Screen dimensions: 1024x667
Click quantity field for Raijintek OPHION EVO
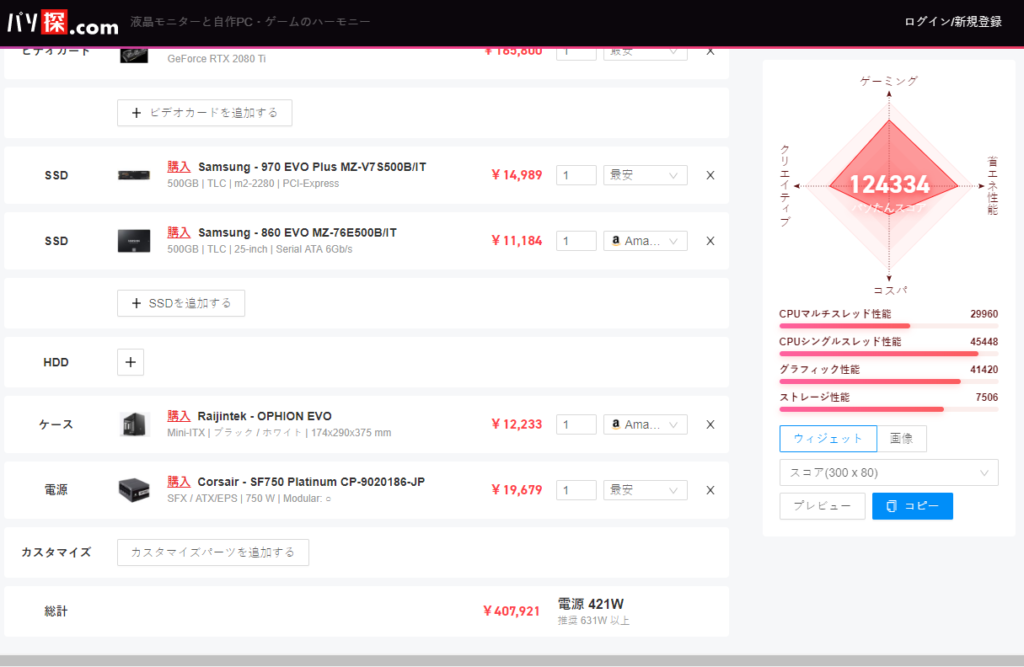(x=576, y=425)
